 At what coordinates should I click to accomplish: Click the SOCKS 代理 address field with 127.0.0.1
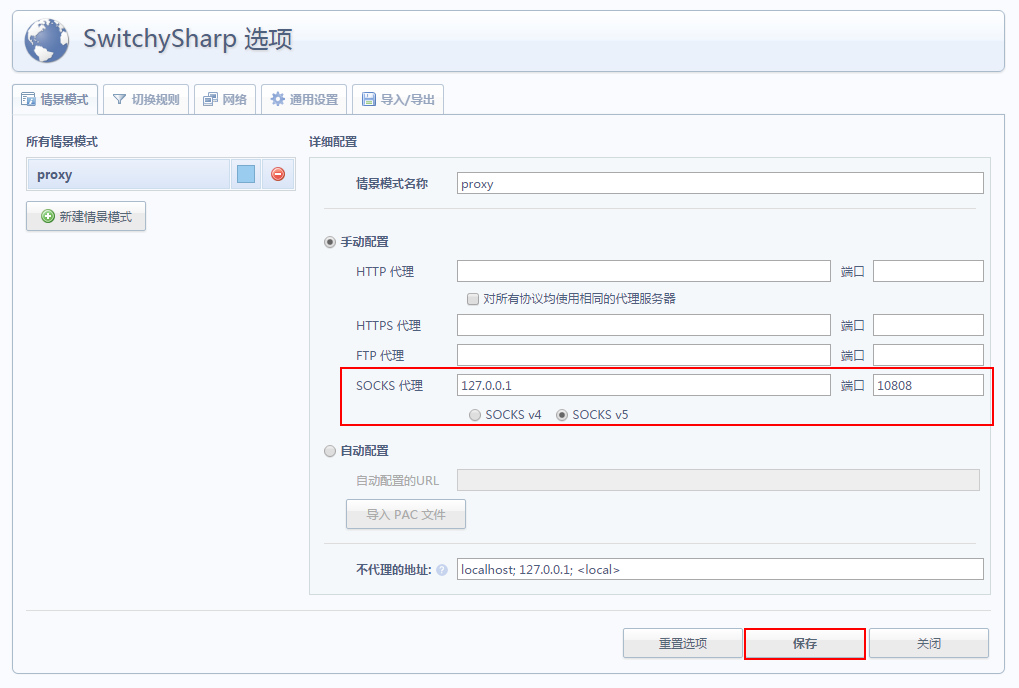point(643,385)
